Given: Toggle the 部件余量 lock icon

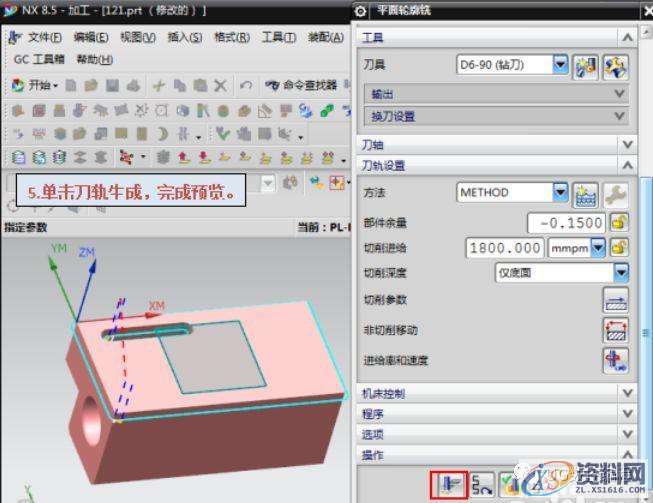Looking at the screenshot, I should 619,223.
